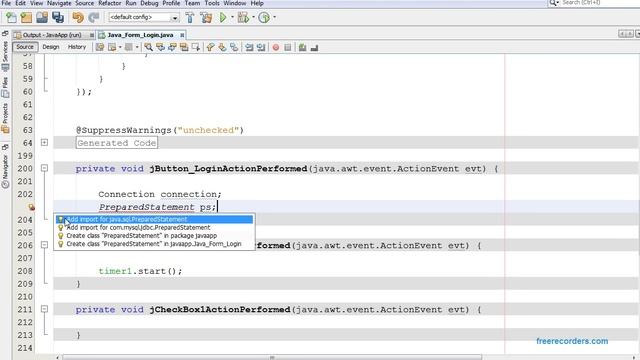Open Run Project dropdown arrow
The width and height of the screenshot is (640, 360).
coord(232,18)
